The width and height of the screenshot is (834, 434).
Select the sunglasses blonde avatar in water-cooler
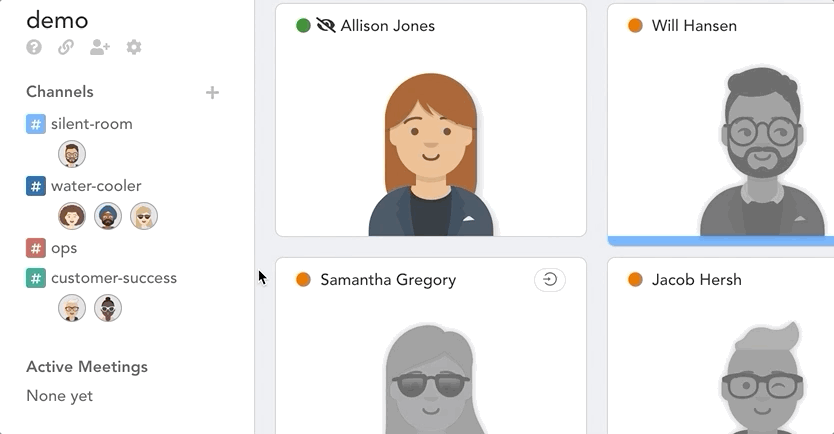[x=144, y=216]
